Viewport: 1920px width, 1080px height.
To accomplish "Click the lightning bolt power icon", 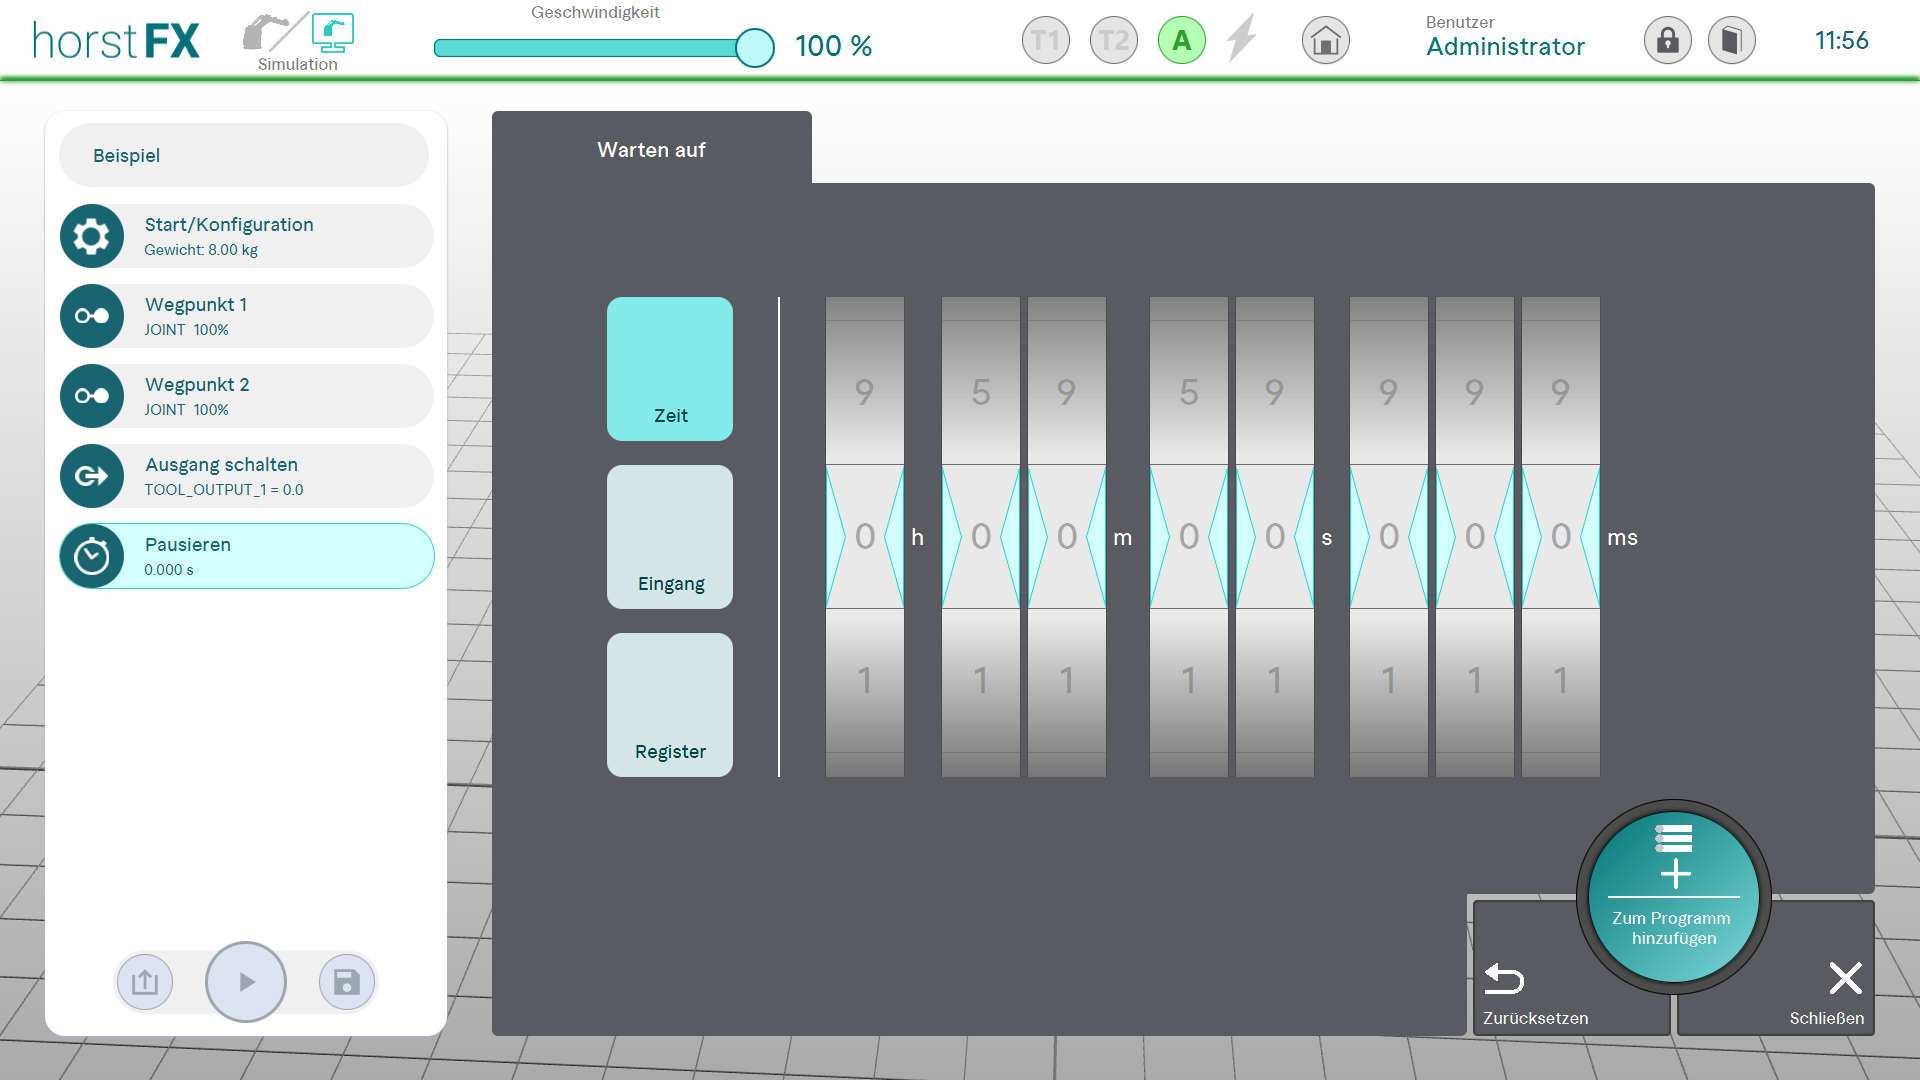I will (1241, 39).
